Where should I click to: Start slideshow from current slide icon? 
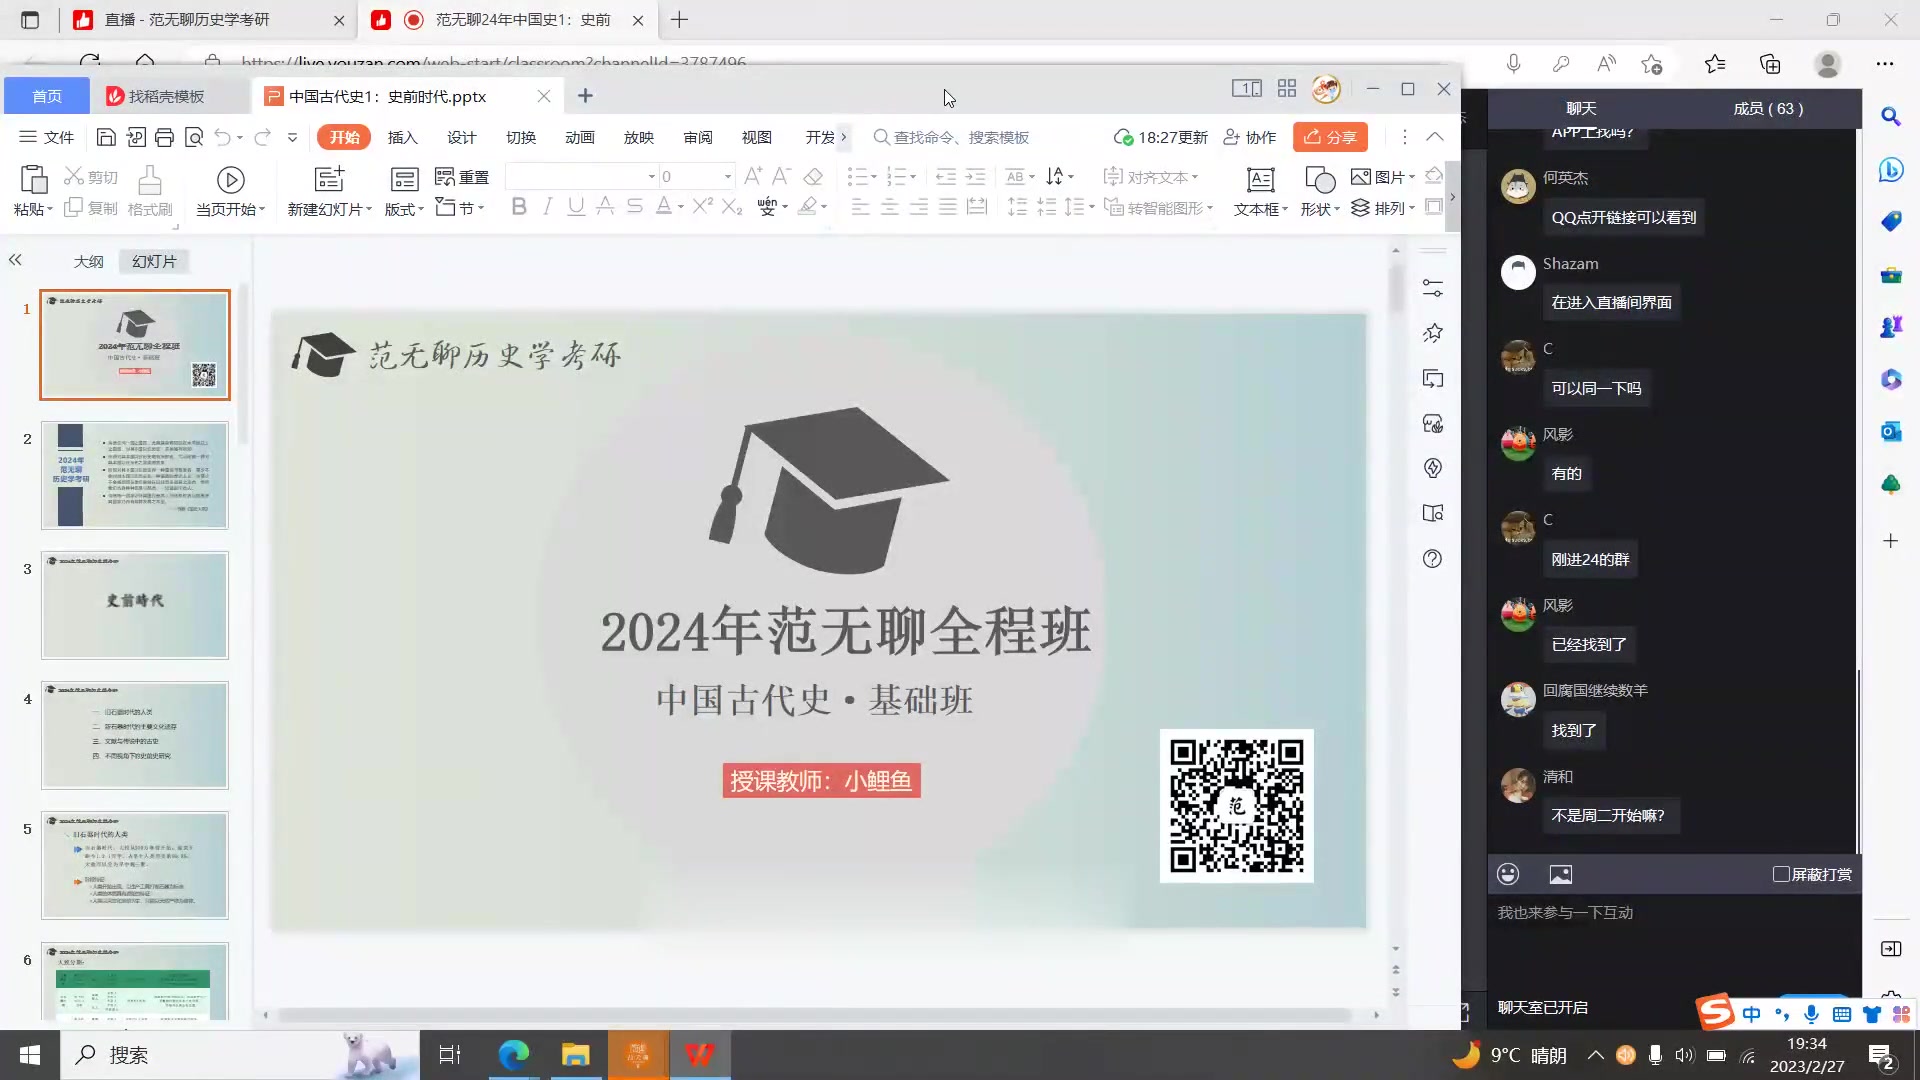pyautogui.click(x=230, y=180)
